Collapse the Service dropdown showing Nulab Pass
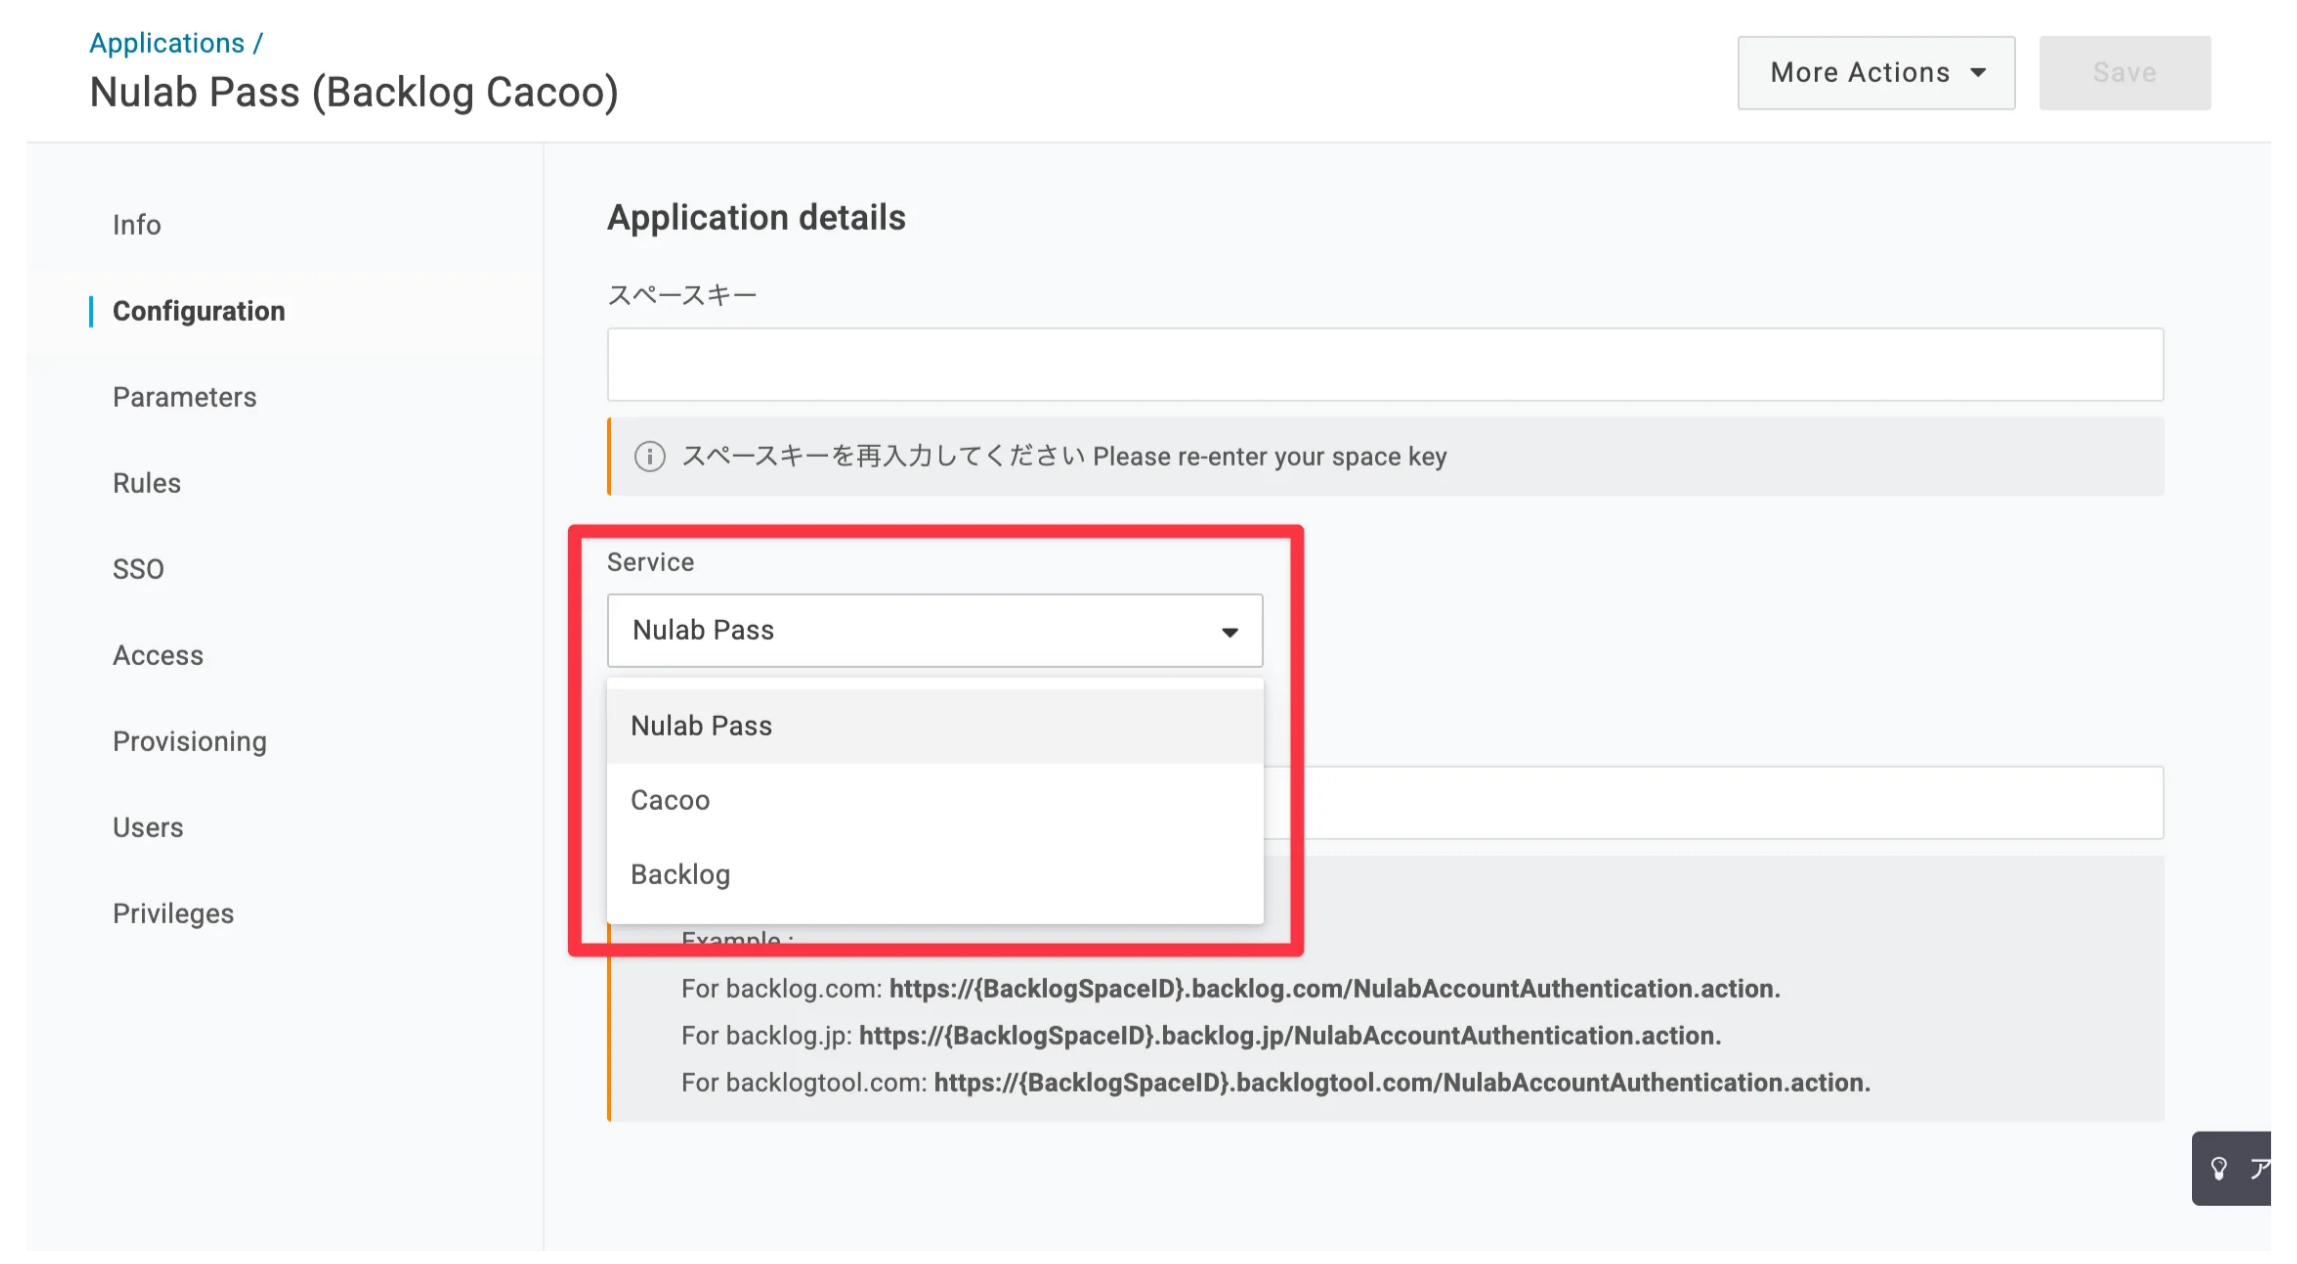 935,631
